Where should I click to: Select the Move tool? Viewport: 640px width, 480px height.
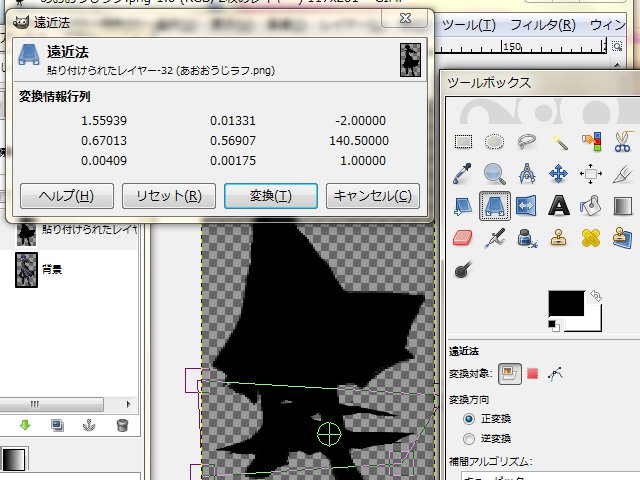[559, 174]
